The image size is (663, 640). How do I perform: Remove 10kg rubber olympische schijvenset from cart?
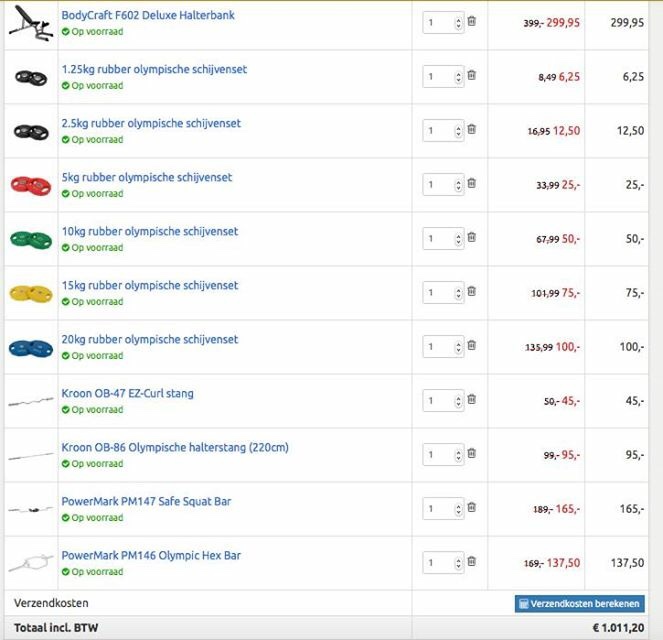pyautogui.click(x=472, y=237)
